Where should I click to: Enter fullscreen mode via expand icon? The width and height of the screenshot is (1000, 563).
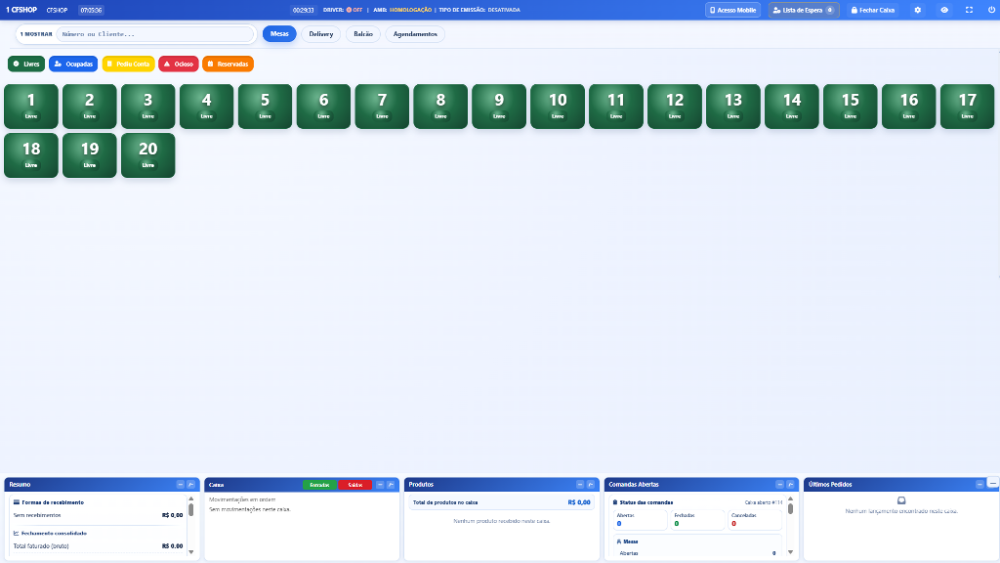969,10
